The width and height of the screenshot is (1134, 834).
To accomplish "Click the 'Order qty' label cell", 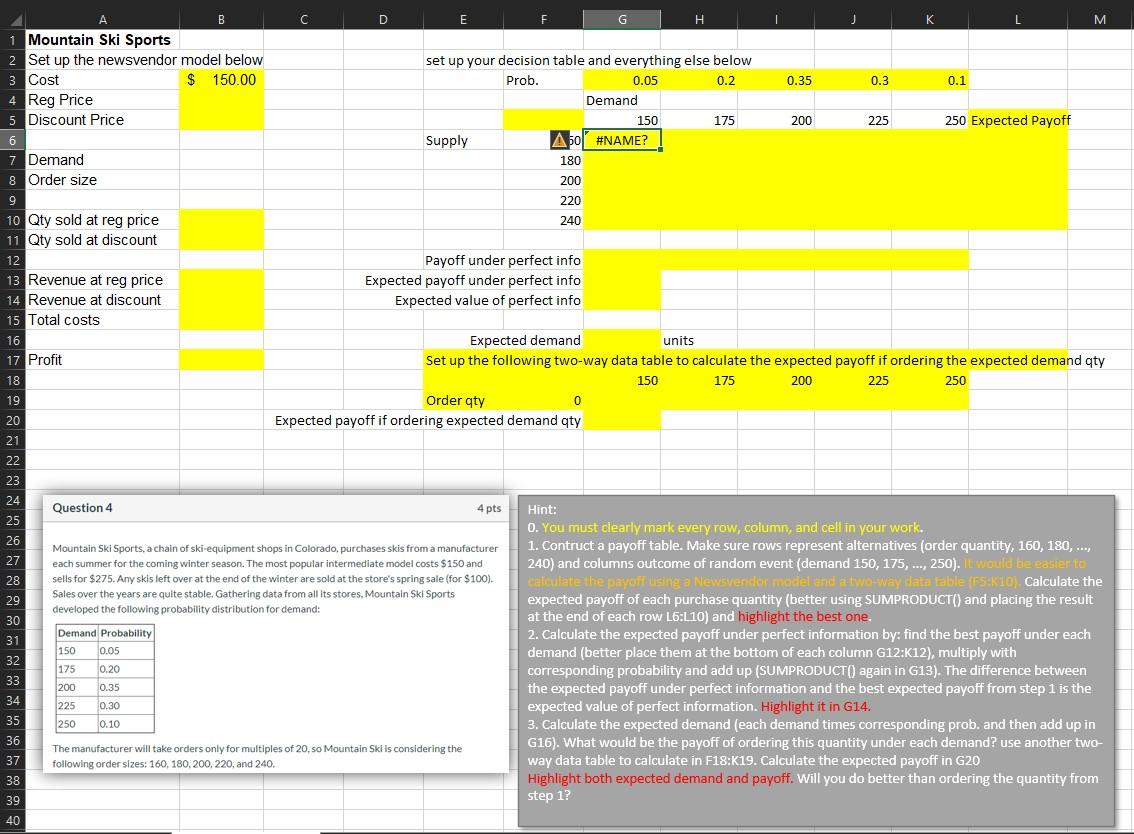I will tap(464, 400).
